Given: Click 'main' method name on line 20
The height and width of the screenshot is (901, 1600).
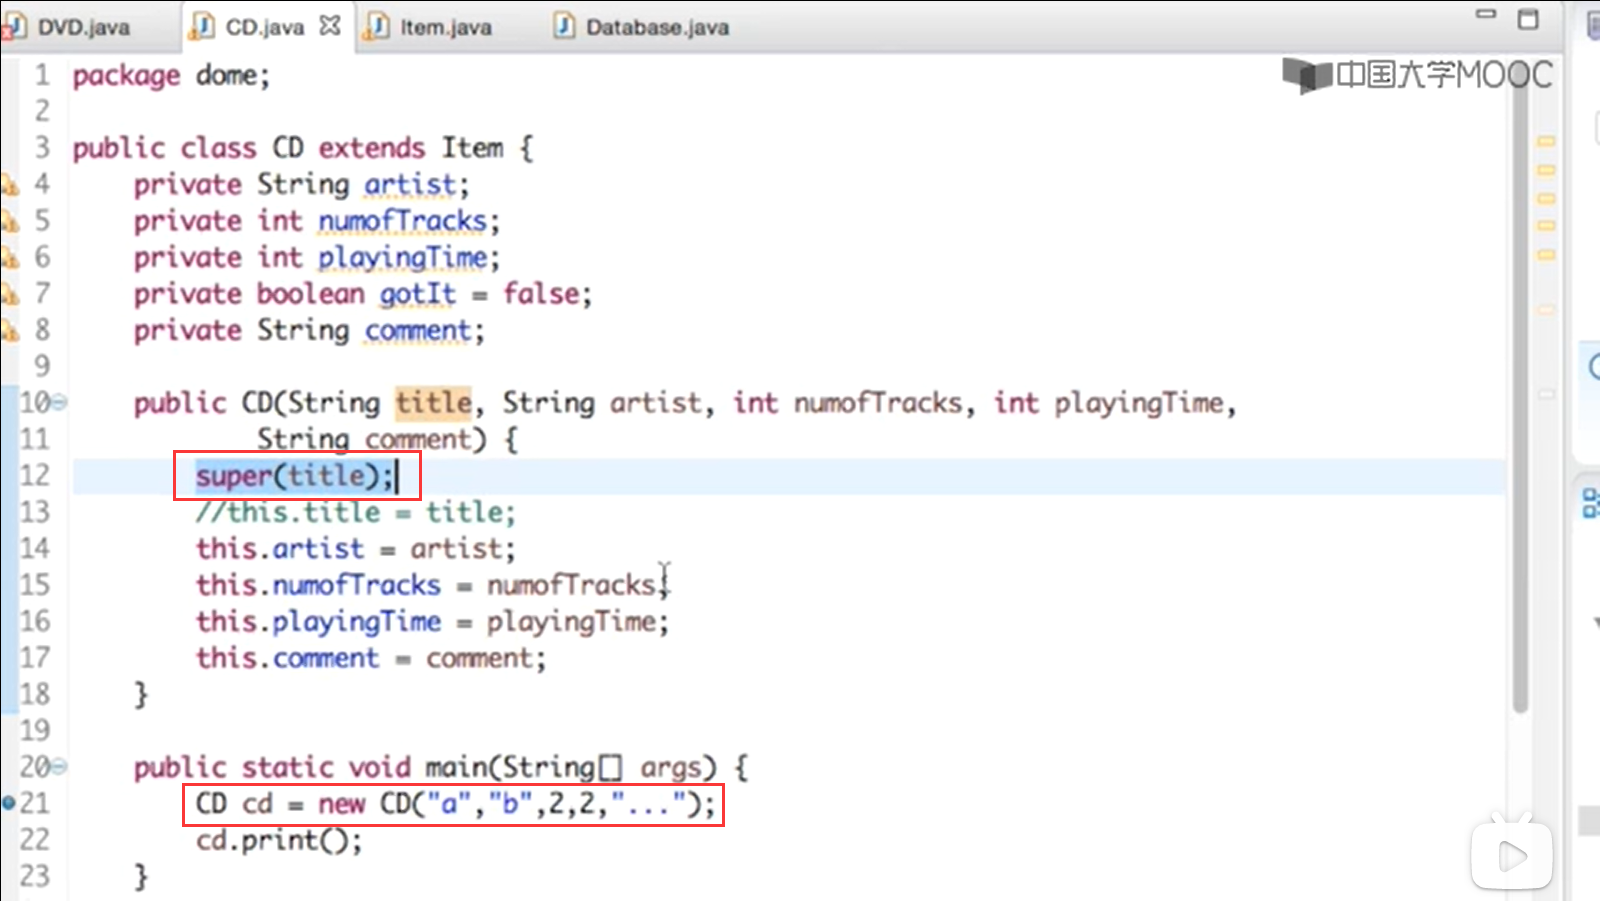Looking at the screenshot, I should [x=456, y=767].
